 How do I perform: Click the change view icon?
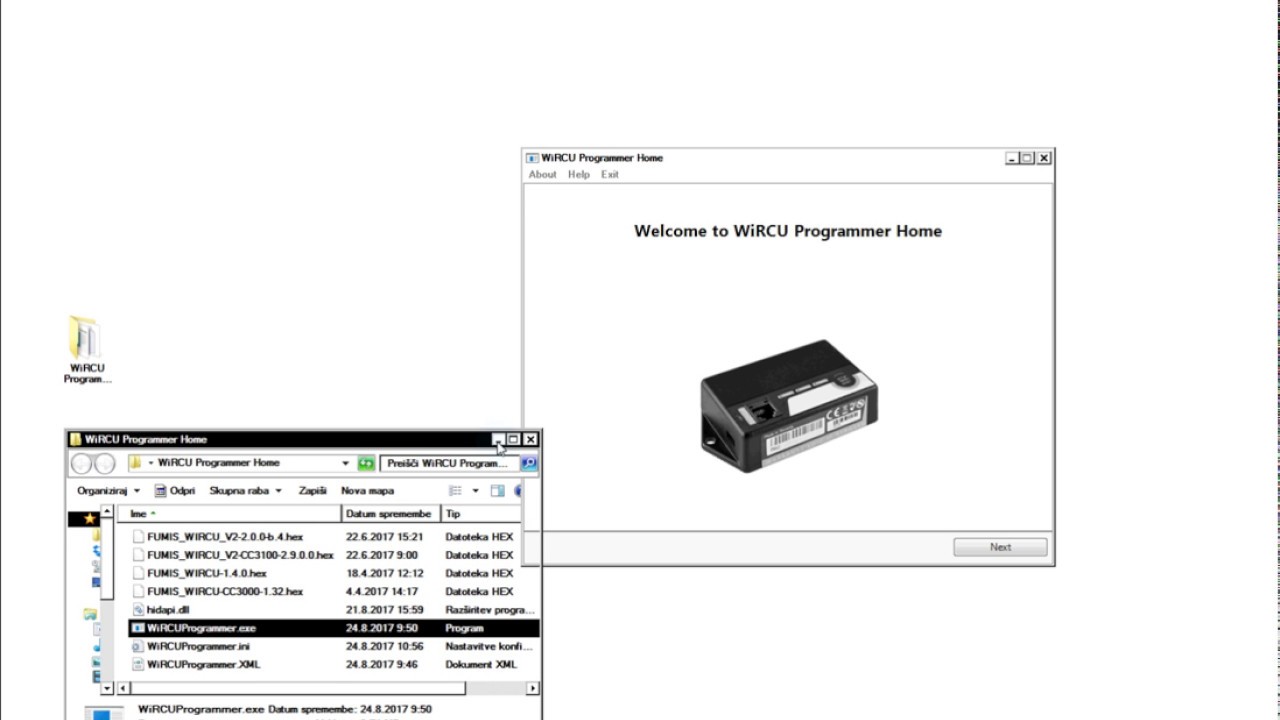456,491
